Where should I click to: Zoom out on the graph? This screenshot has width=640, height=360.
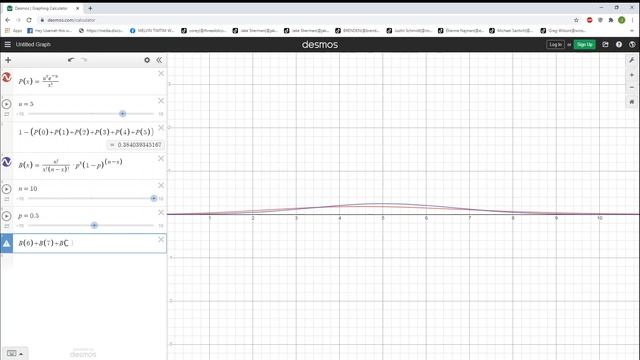coord(631,87)
